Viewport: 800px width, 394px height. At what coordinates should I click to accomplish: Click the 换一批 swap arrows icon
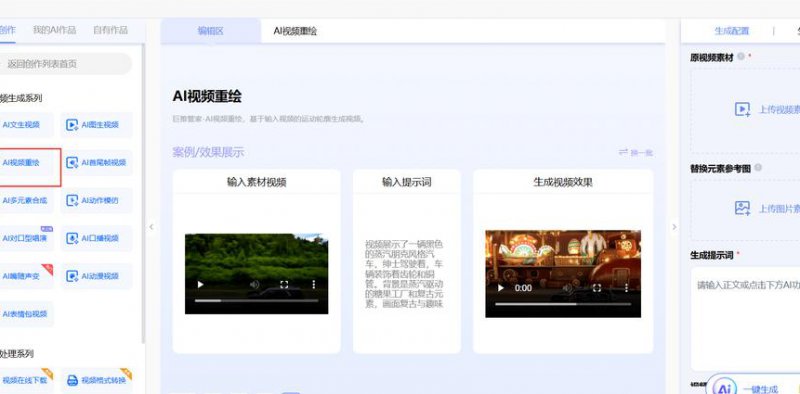pyautogui.click(x=623, y=152)
